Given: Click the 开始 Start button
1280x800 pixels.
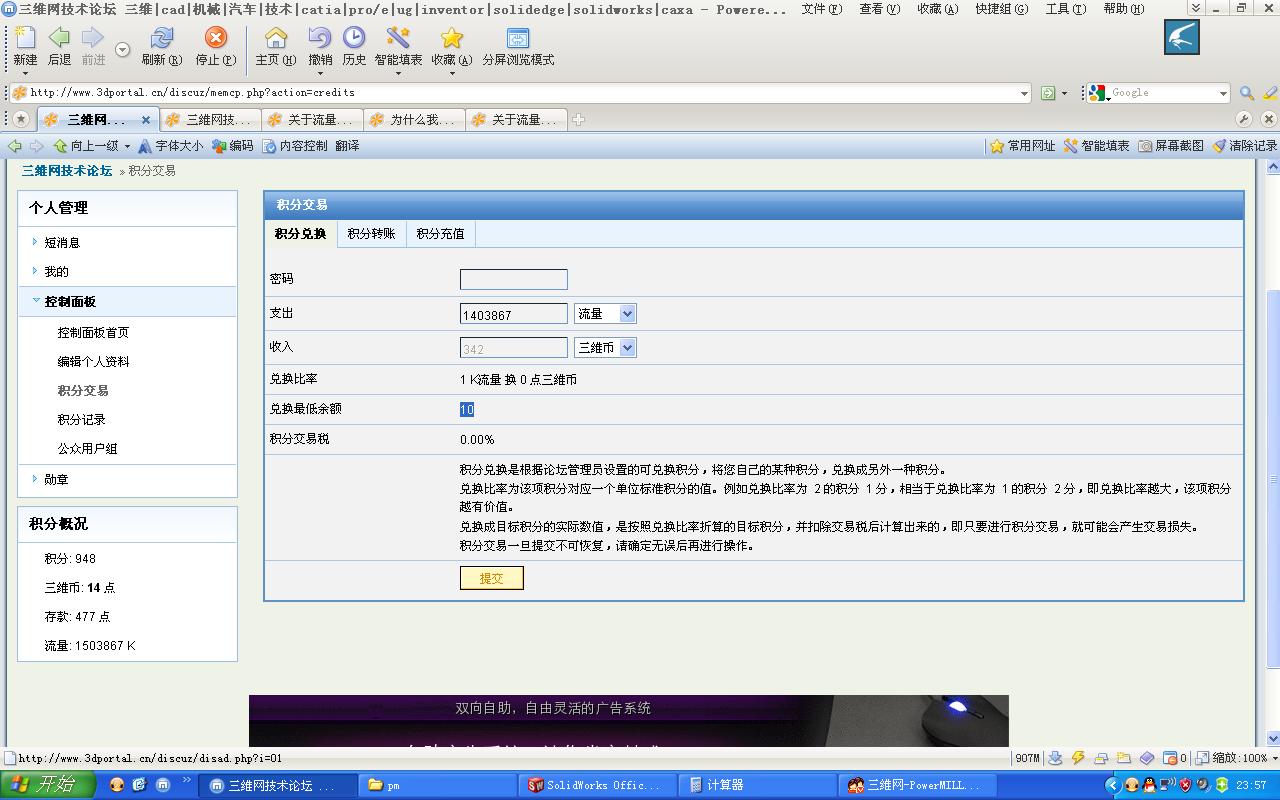Looking at the screenshot, I should point(48,785).
